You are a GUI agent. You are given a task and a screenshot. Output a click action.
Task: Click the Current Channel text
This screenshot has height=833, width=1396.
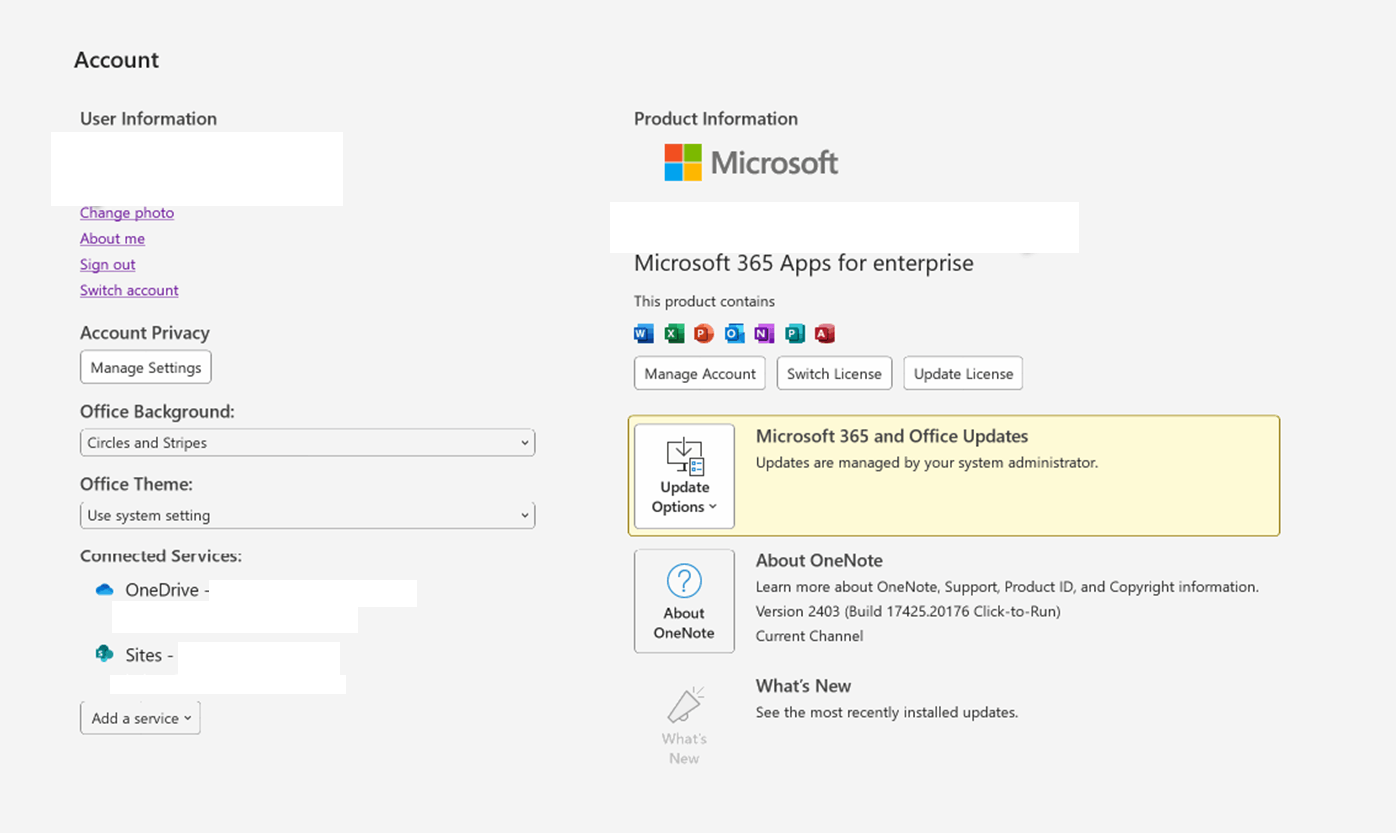click(809, 636)
